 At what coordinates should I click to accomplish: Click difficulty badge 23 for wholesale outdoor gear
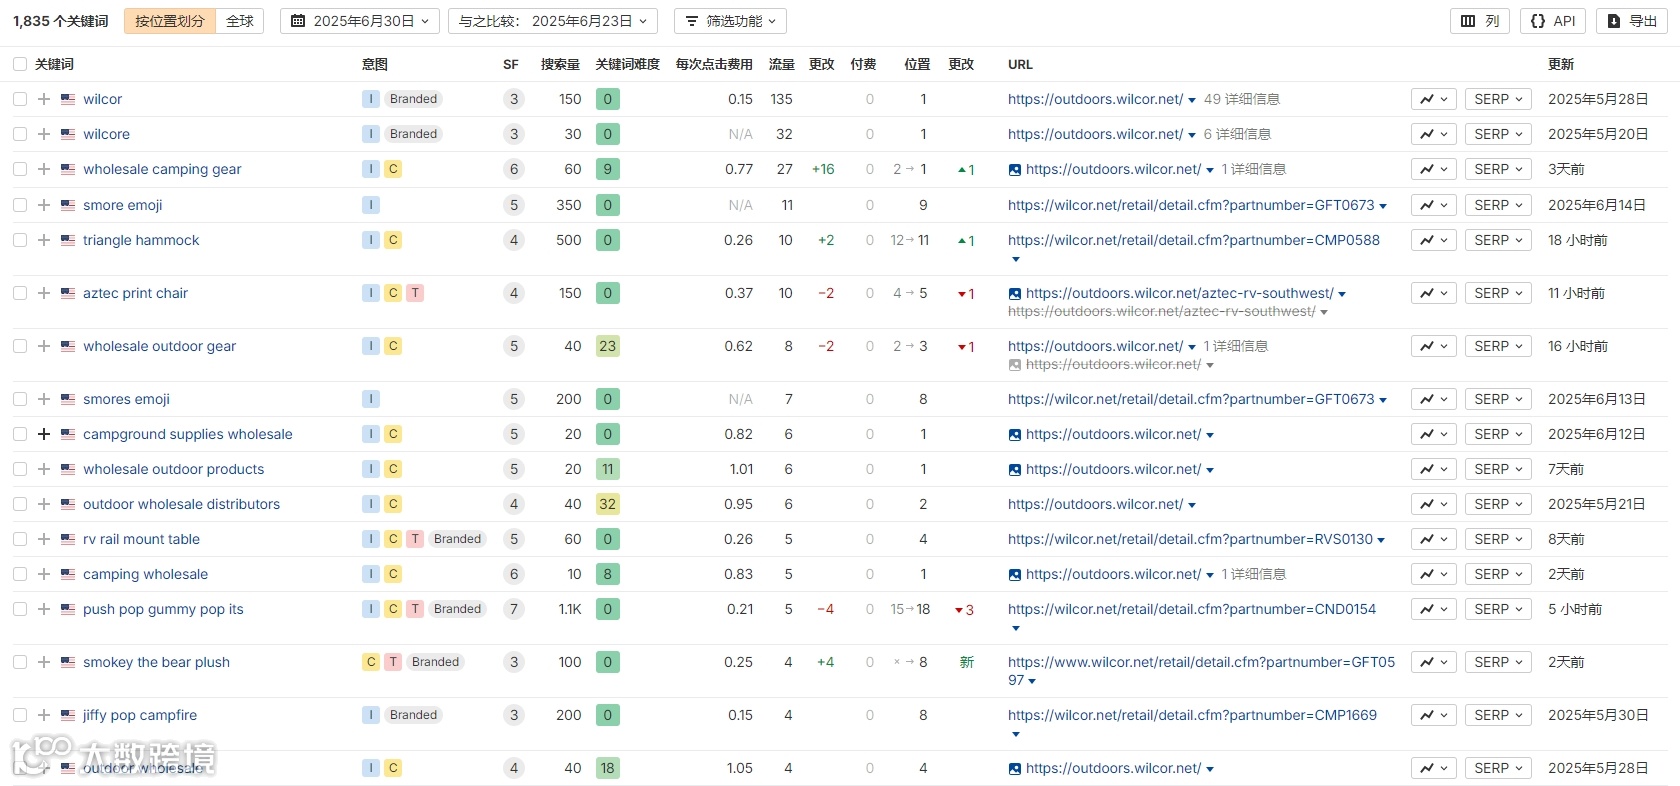607,346
